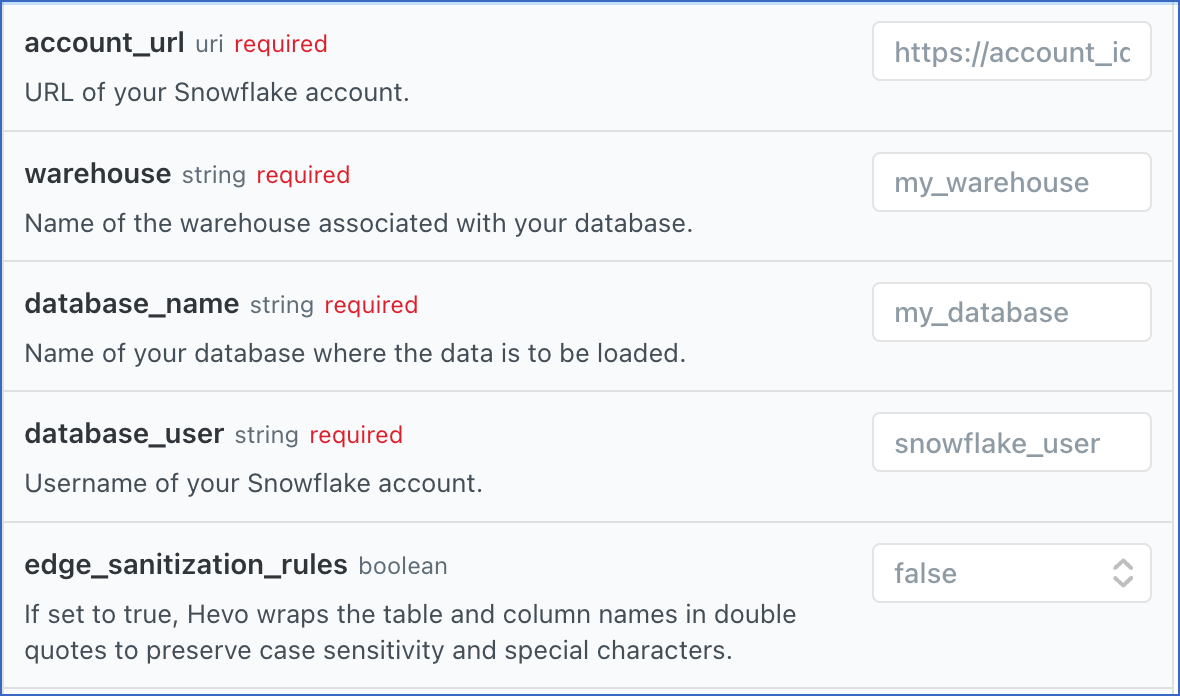Screen dimensions: 1180x696
Task: Click the Hevo double quotes description text
Action: (x=410, y=632)
